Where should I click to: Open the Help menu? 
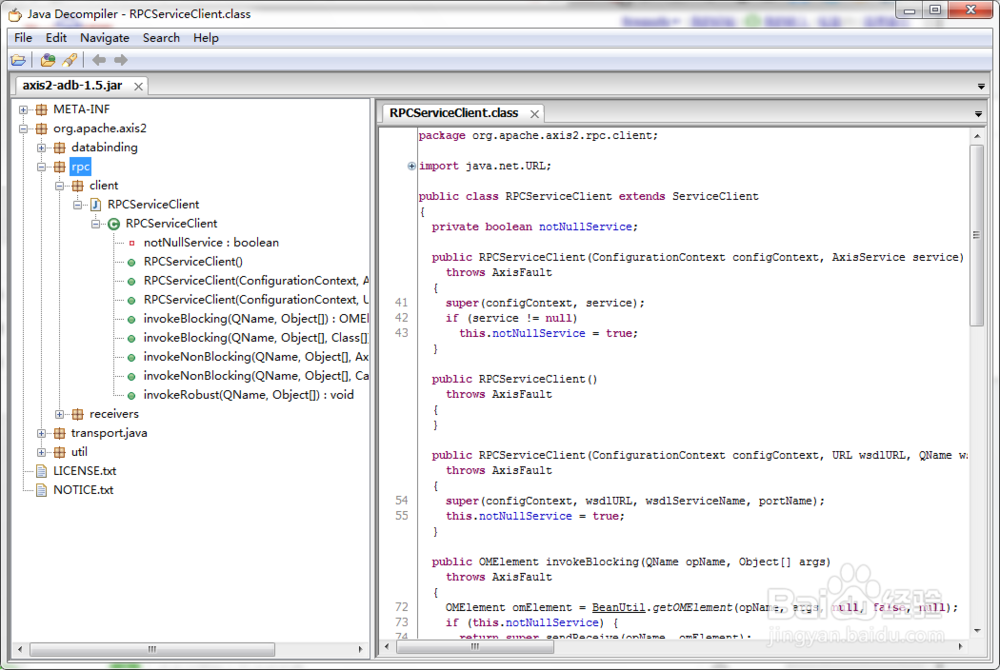206,38
